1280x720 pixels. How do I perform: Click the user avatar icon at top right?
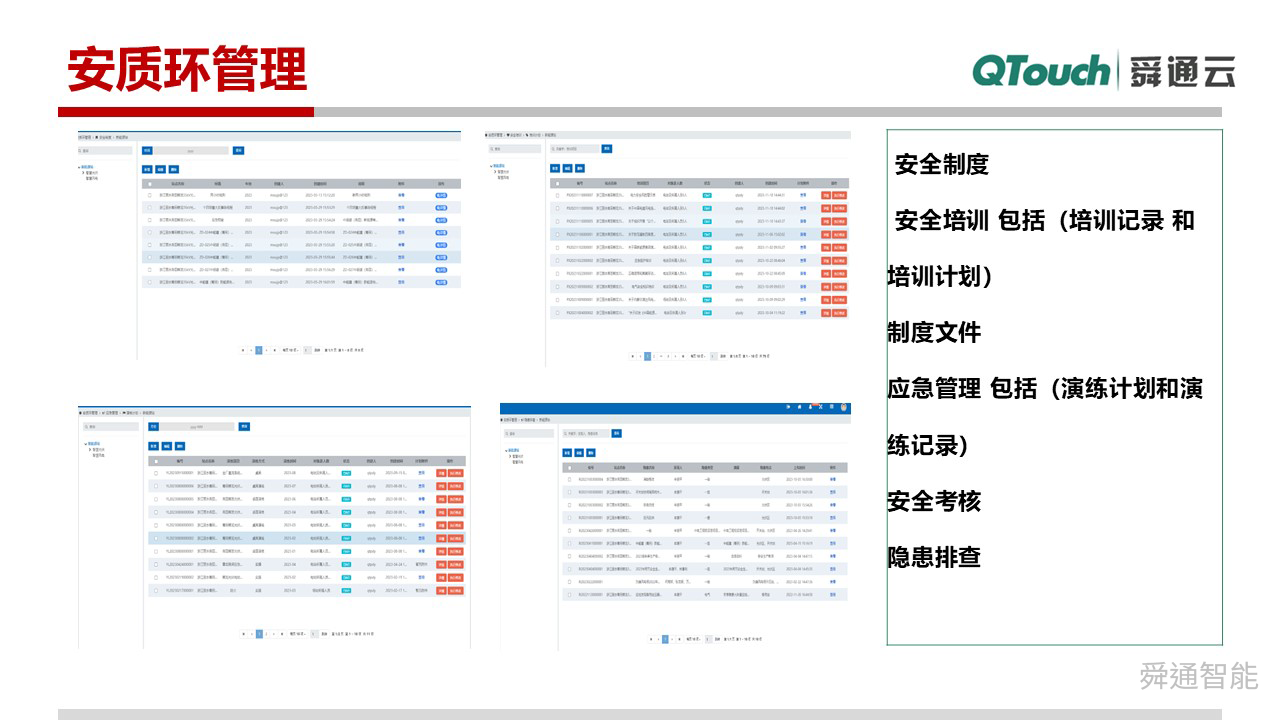click(843, 407)
